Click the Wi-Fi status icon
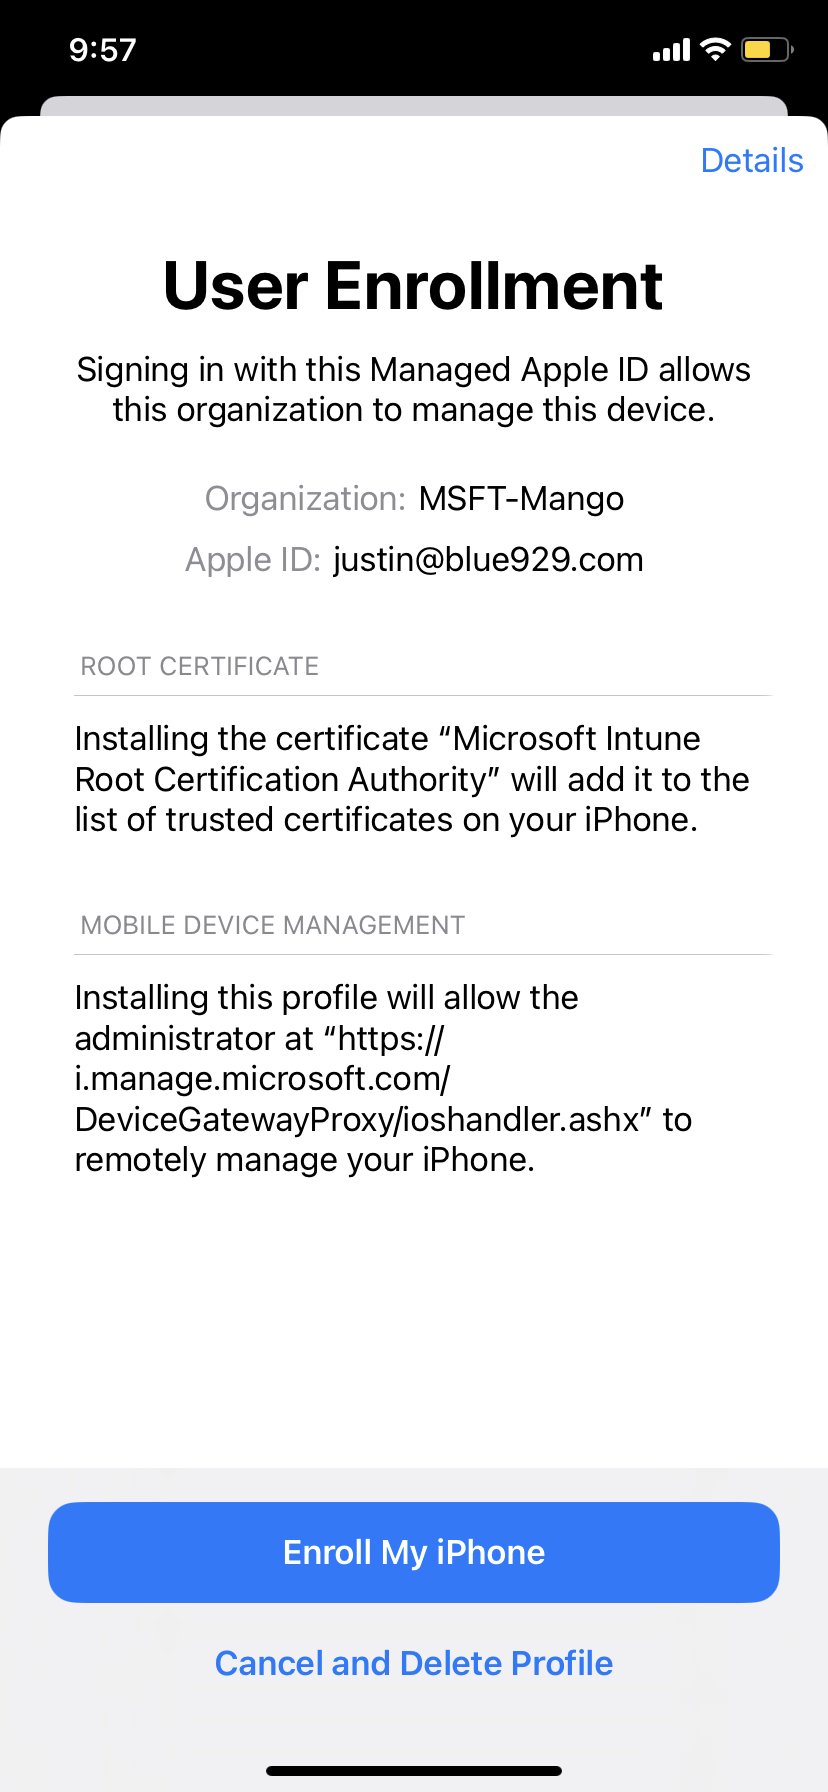This screenshot has height=1792, width=828. tap(716, 49)
